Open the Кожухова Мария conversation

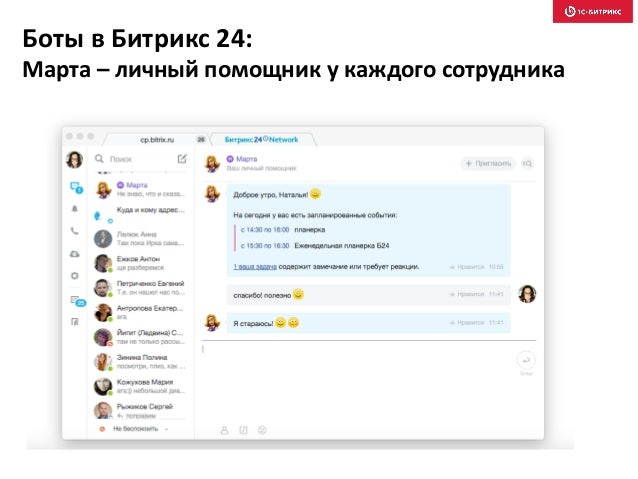[x=140, y=386]
